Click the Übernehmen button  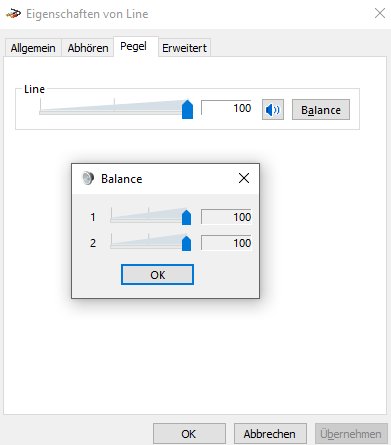point(351,434)
